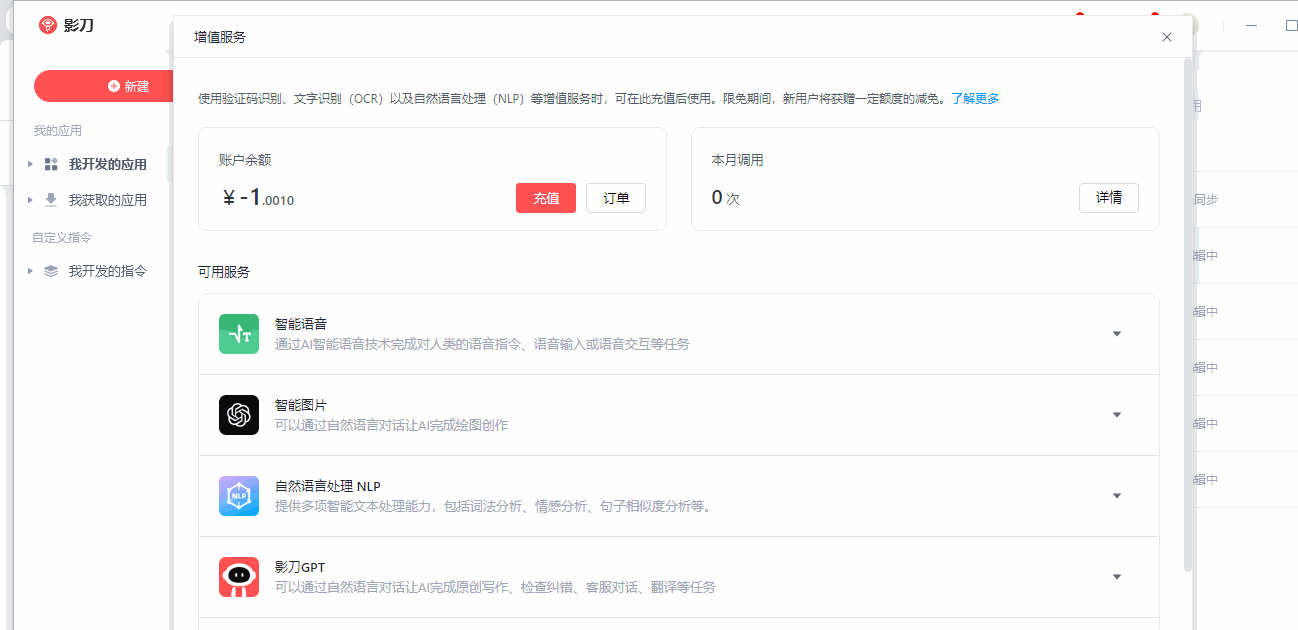Viewport: 1298px width, 630px height.
Task: Click the dialog vertical scrollbar
Action: coord(1187,315)
